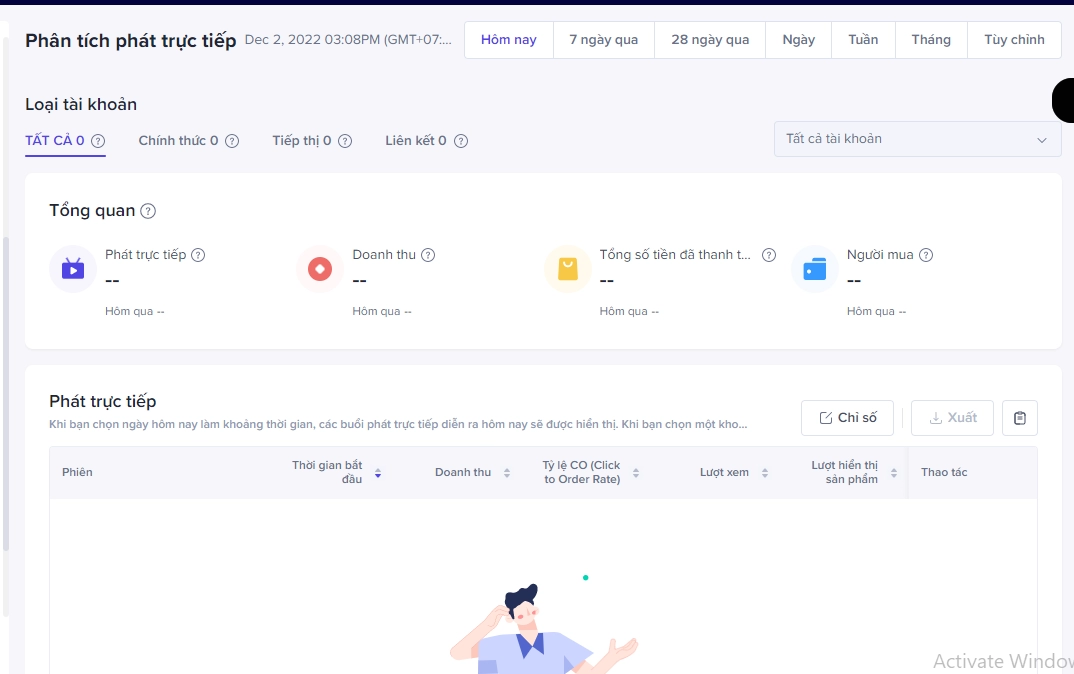Switch to the Tháng range option
This screenshot has width=1074, height=674.
[931, 40]
